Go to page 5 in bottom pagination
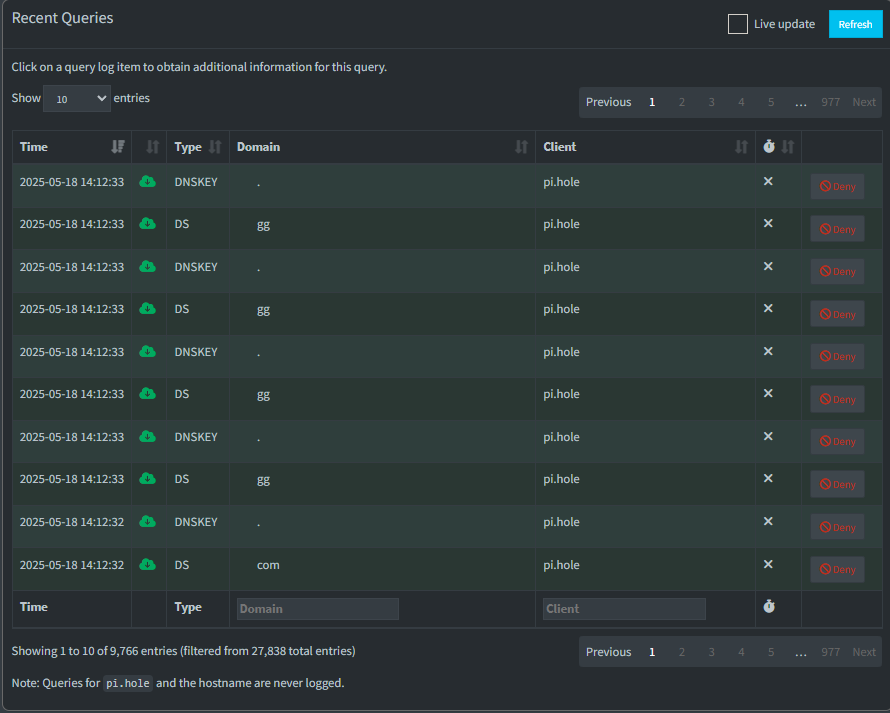Screen dimensions: 890x713 pos(771,652)
